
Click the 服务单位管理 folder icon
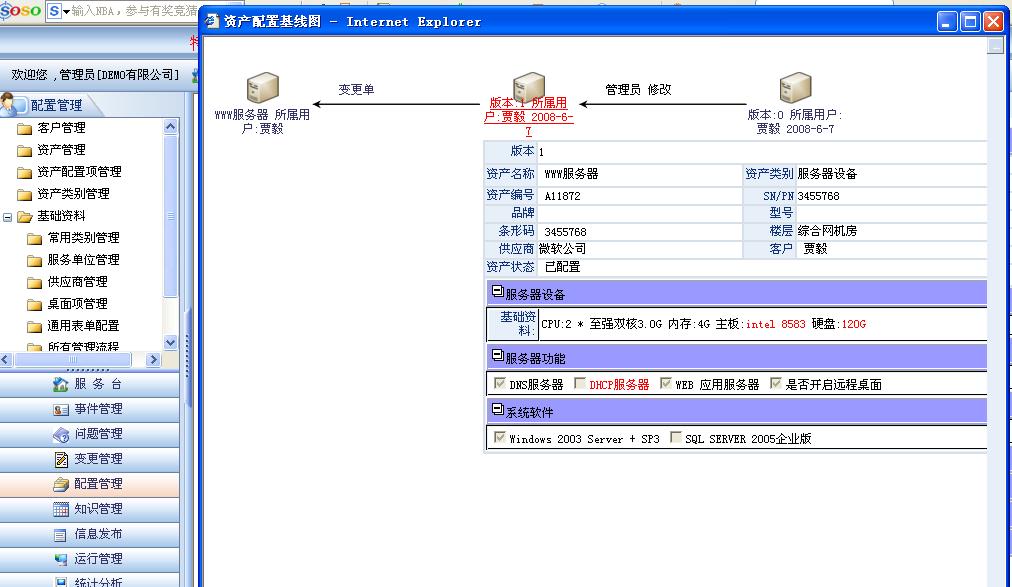[x=35, y=261]
